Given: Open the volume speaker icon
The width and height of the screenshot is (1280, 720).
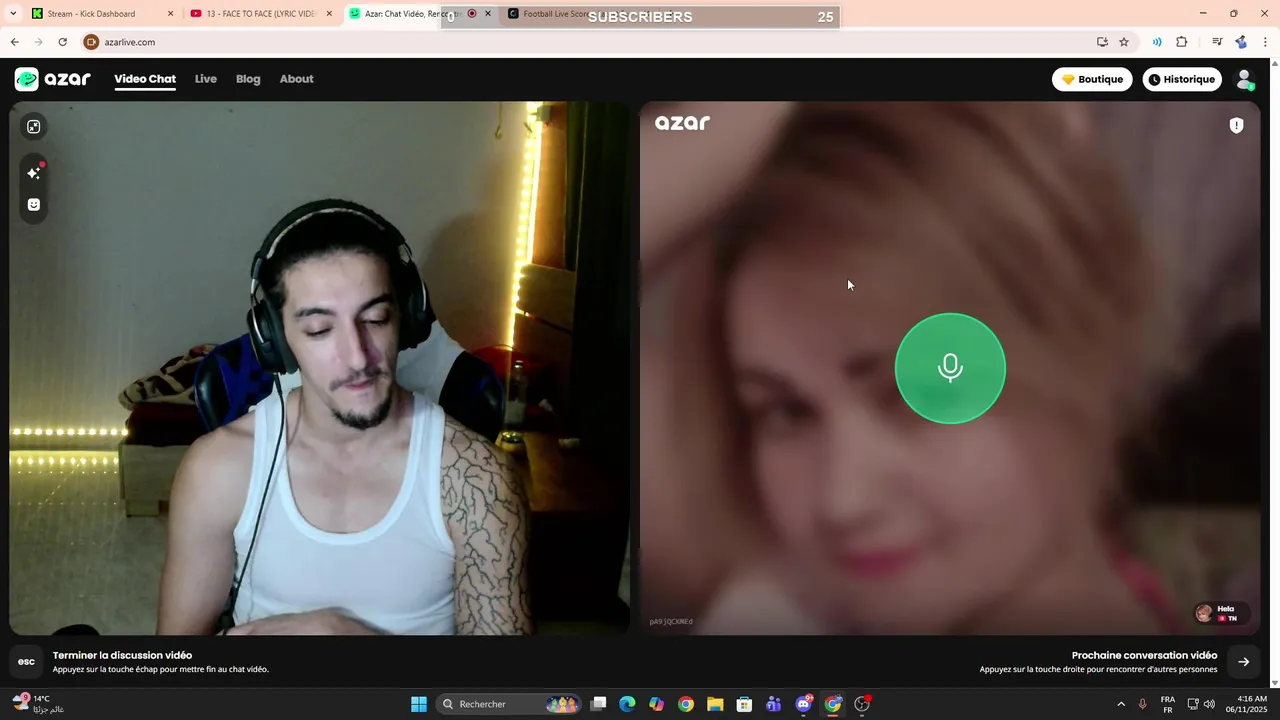Looking at the screenshot, I should click(1209, 704).
